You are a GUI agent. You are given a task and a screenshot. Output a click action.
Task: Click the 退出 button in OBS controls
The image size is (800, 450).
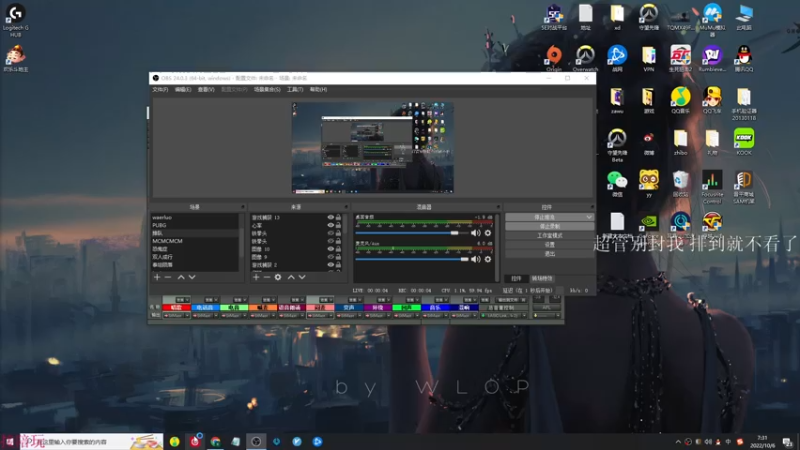(x=549, y=254)
